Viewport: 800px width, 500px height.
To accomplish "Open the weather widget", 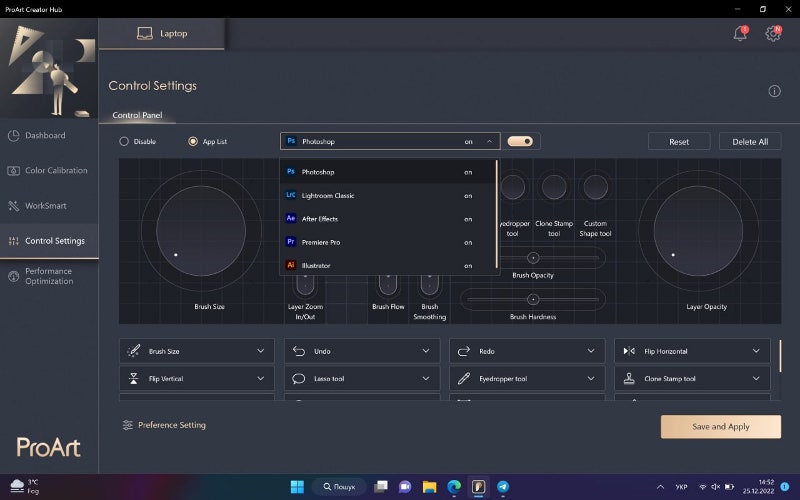I will pyautogui.click(x=24, y=486).
